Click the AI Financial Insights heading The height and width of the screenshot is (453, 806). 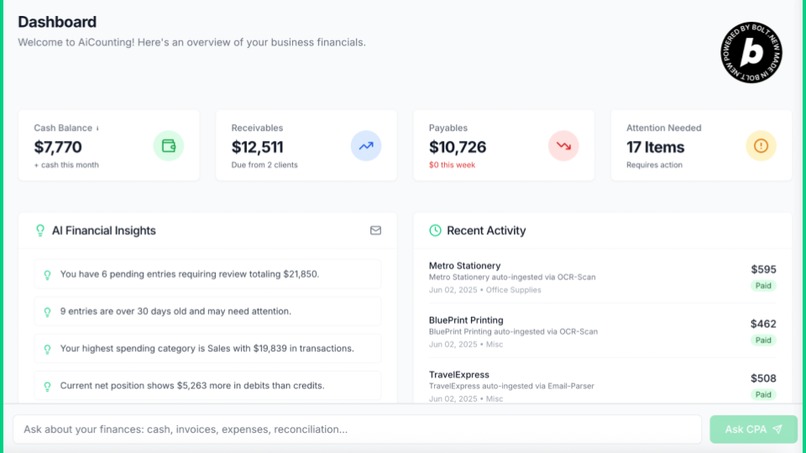pos(104,230)
